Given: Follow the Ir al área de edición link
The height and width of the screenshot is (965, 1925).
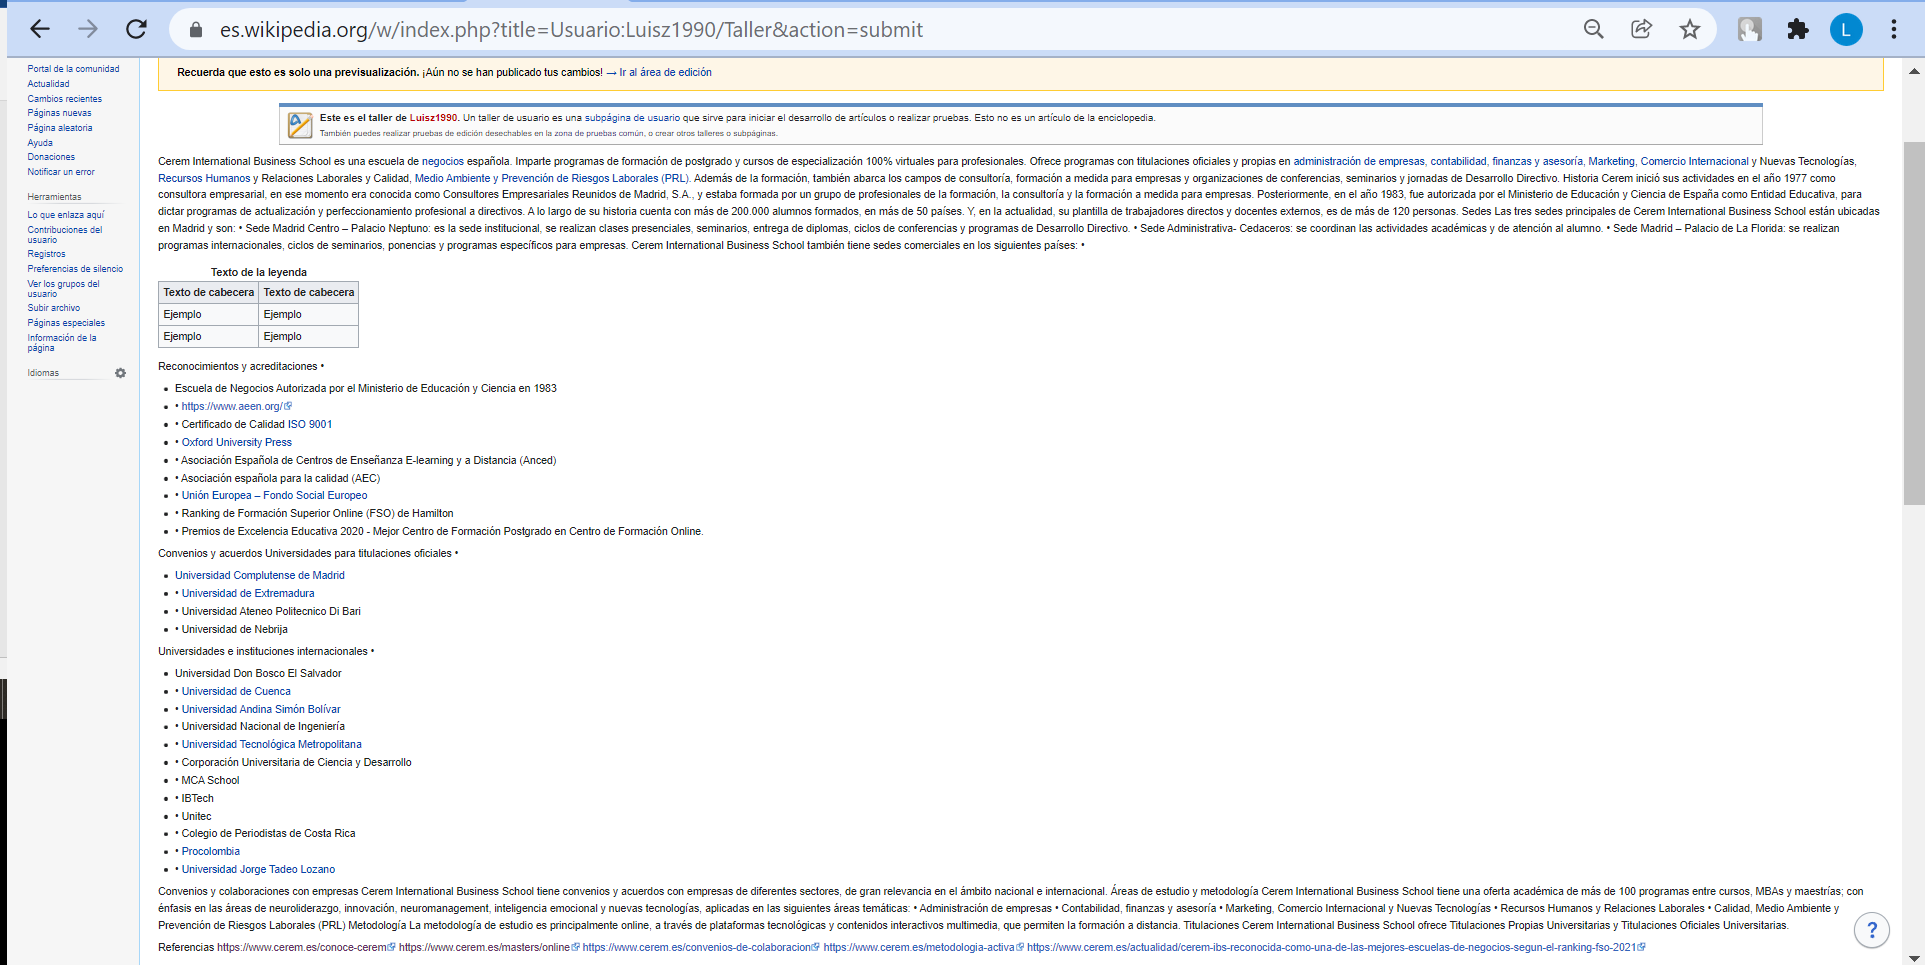Looking at the screenshot, I should point(665,72).
